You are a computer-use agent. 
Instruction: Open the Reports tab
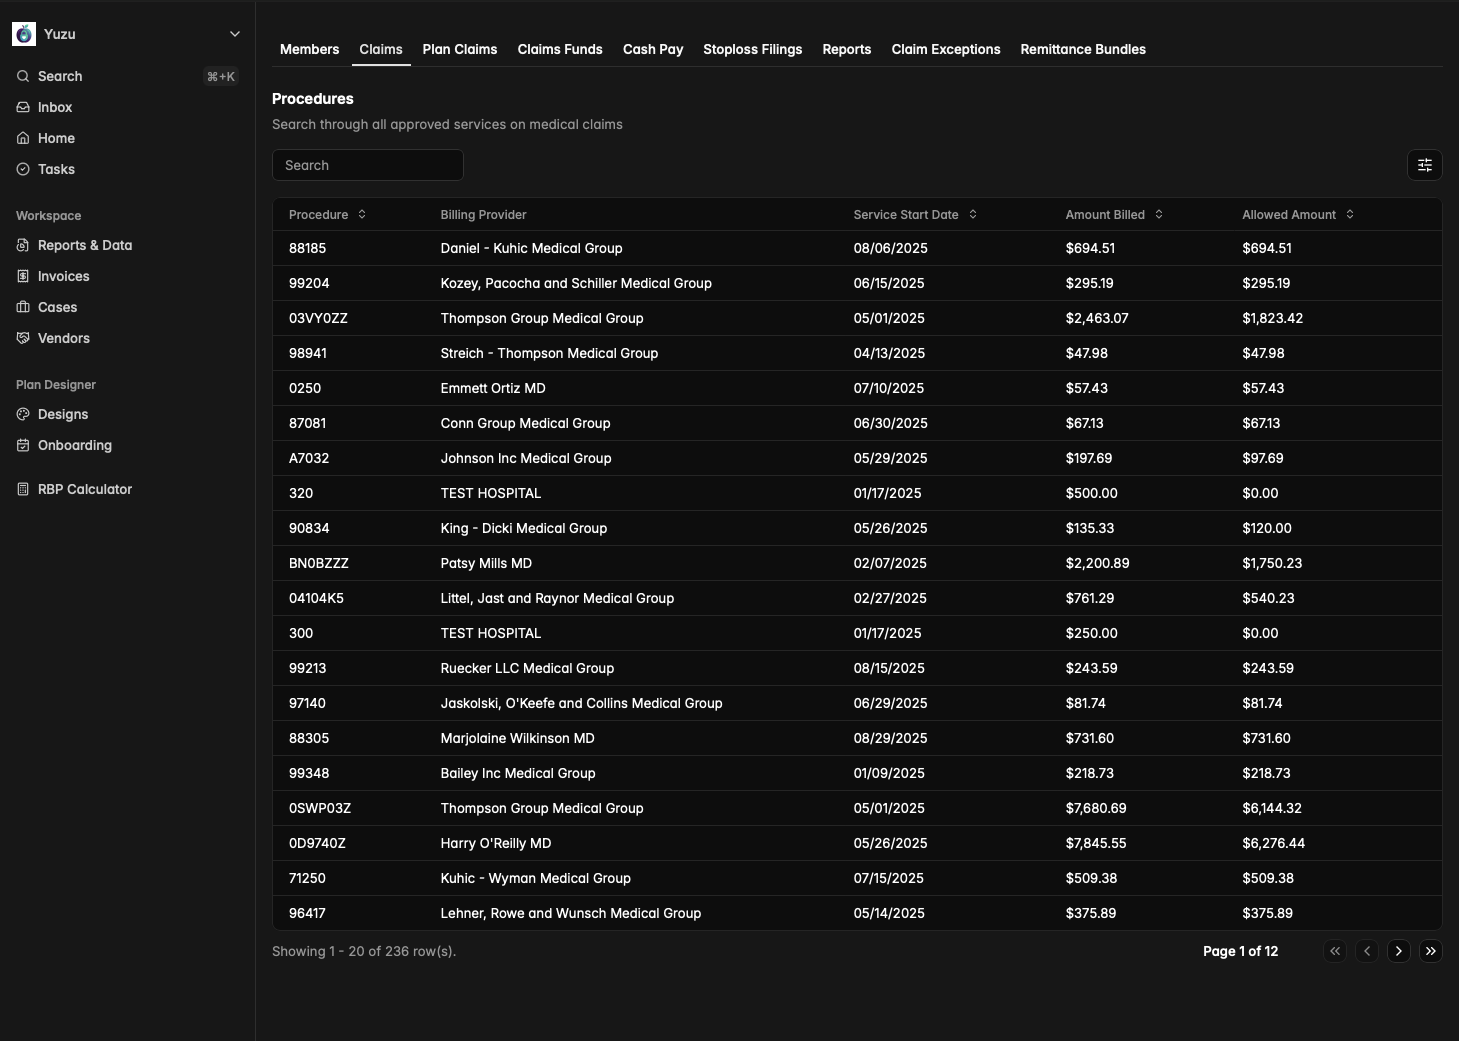(x=847, y=49)
